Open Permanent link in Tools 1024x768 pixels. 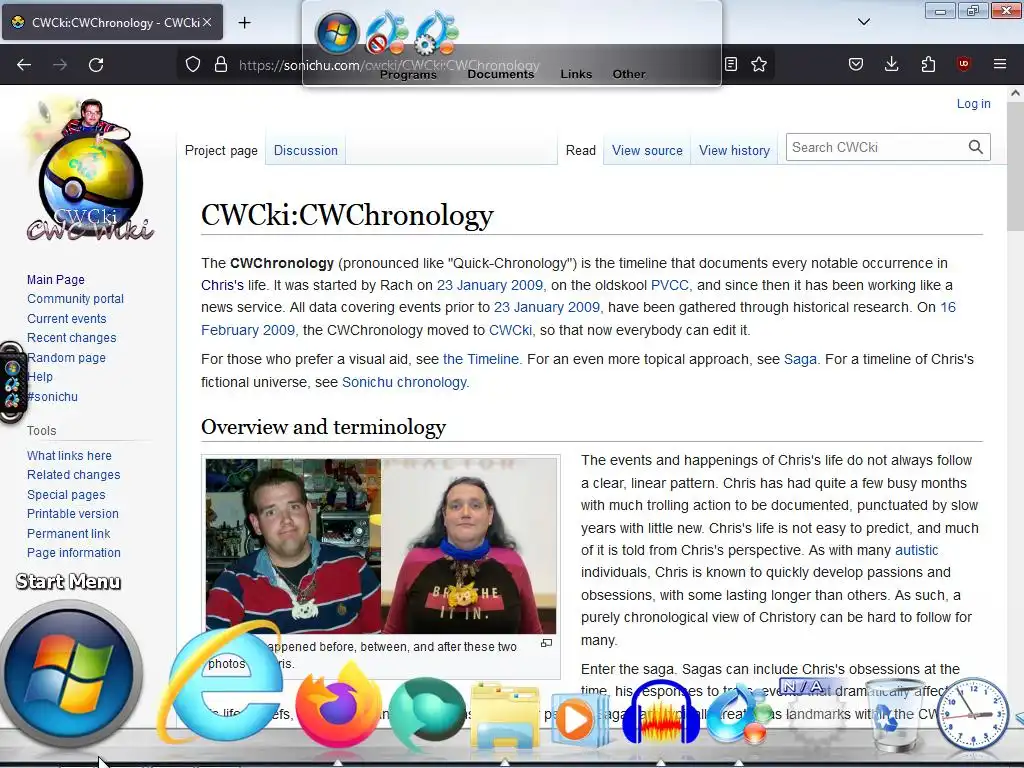coord(69,534)
